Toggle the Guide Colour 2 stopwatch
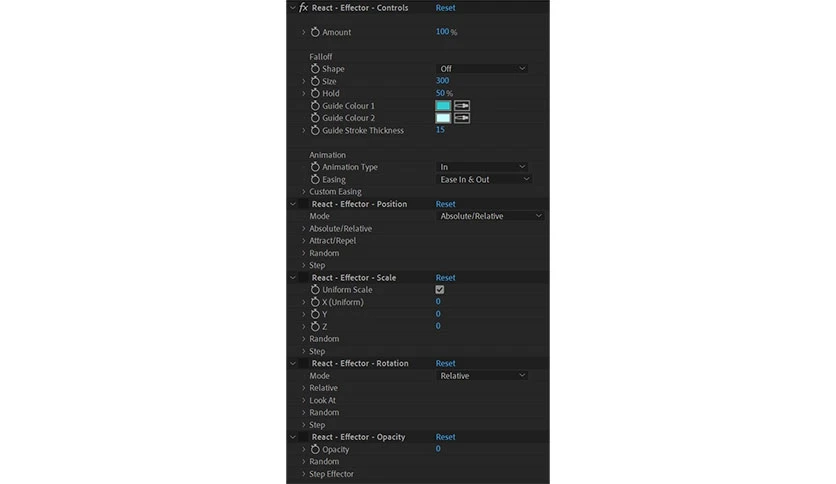Viewport: 836px width, 484px height. point(315,118)
